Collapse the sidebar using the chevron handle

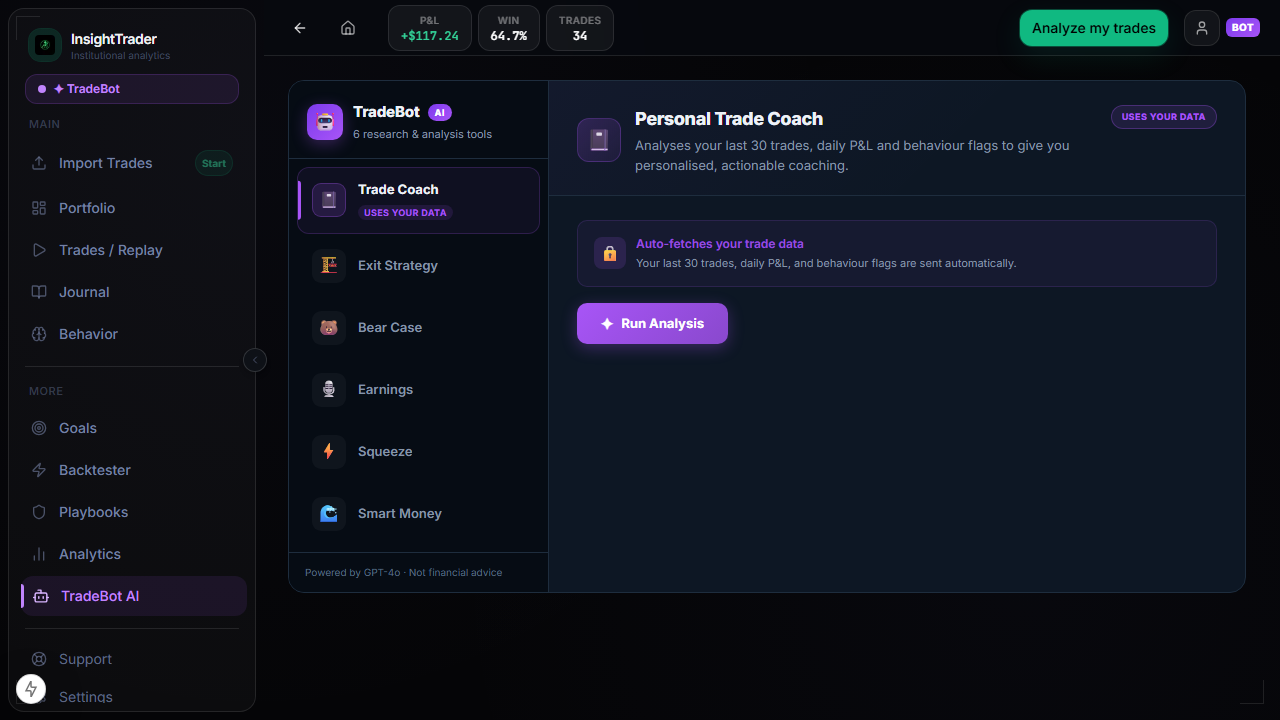(x=255, y=359)
